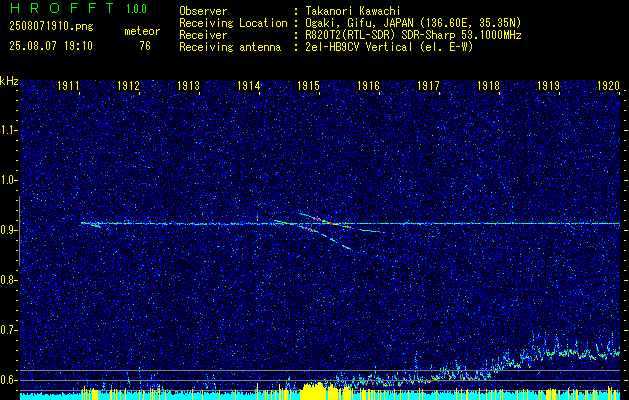629x400 pixels.
Task: Click frequency label 0.7
Action: tap(7, 330)
